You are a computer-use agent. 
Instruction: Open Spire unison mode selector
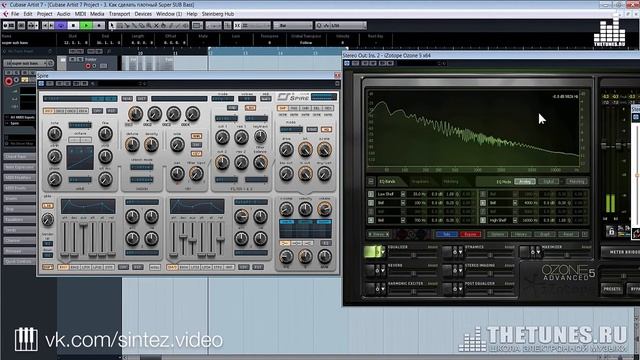pyautogui.click(x=142, y=167)
